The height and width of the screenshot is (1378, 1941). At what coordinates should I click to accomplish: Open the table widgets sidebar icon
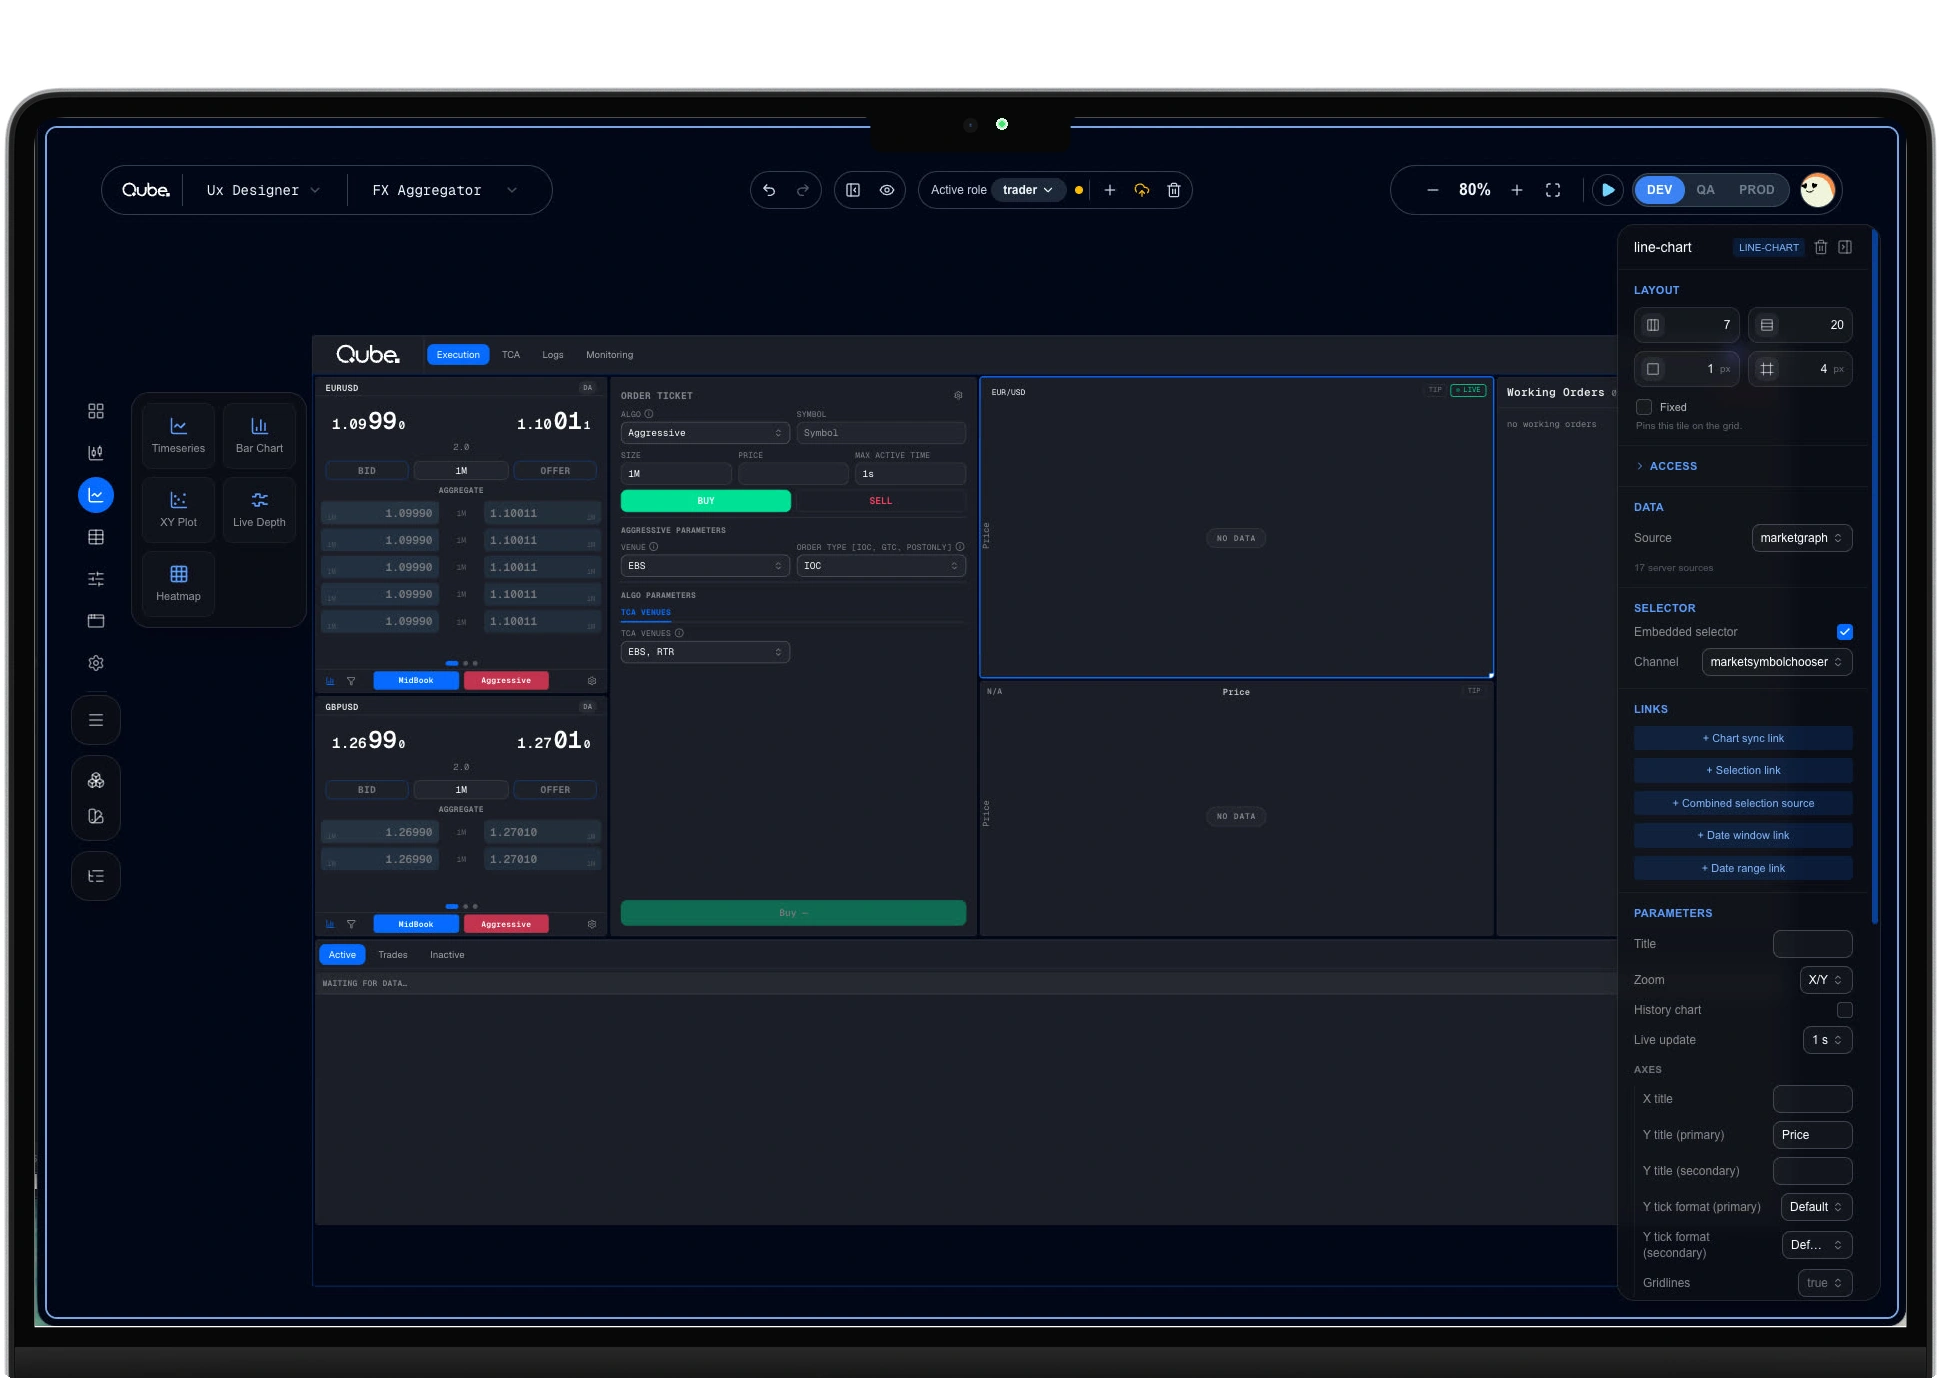96,537
